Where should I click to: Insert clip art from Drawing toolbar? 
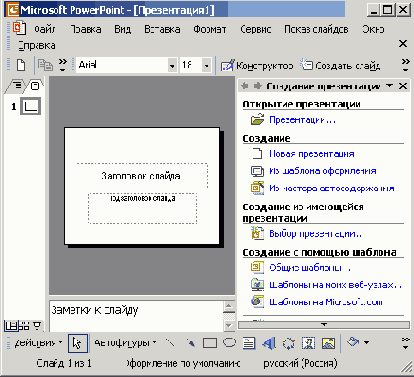pos(308,343)
